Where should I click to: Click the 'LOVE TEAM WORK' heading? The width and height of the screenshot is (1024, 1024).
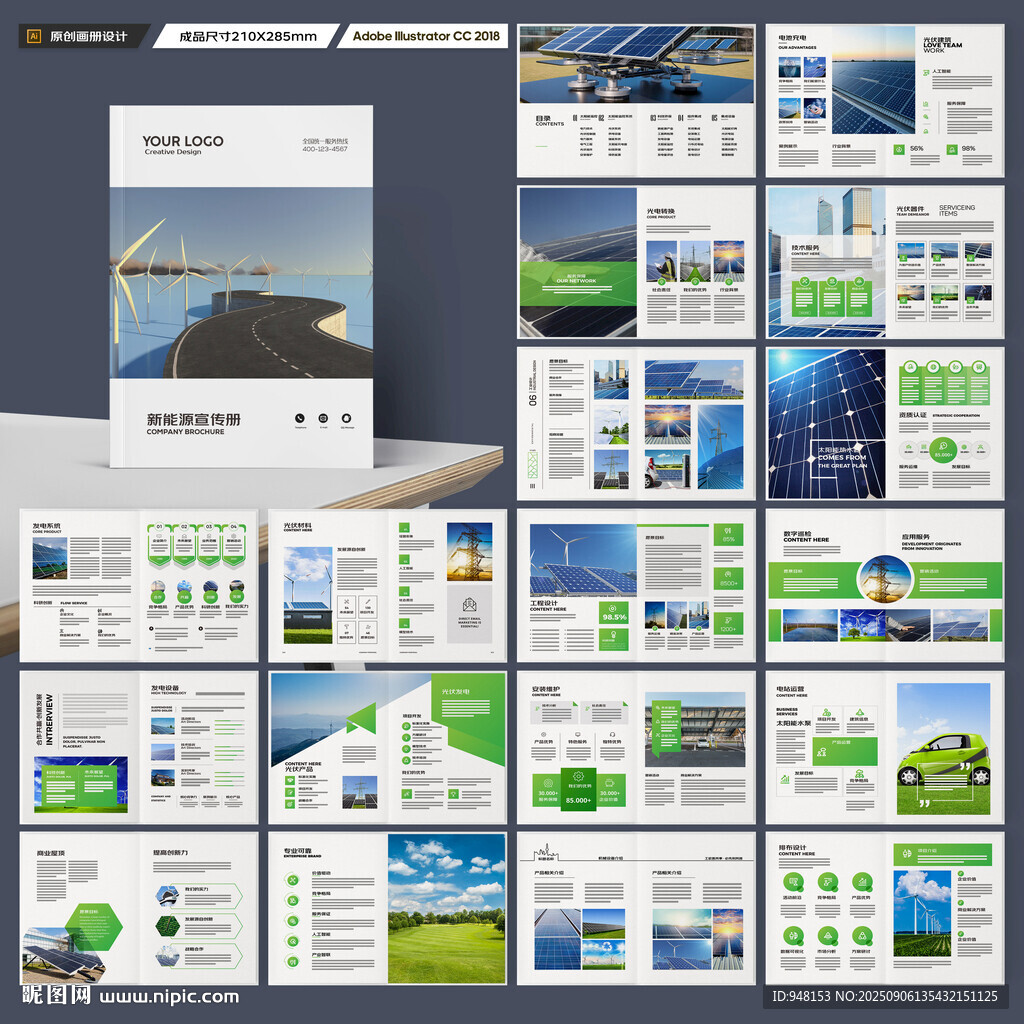[x=942, y=48]
